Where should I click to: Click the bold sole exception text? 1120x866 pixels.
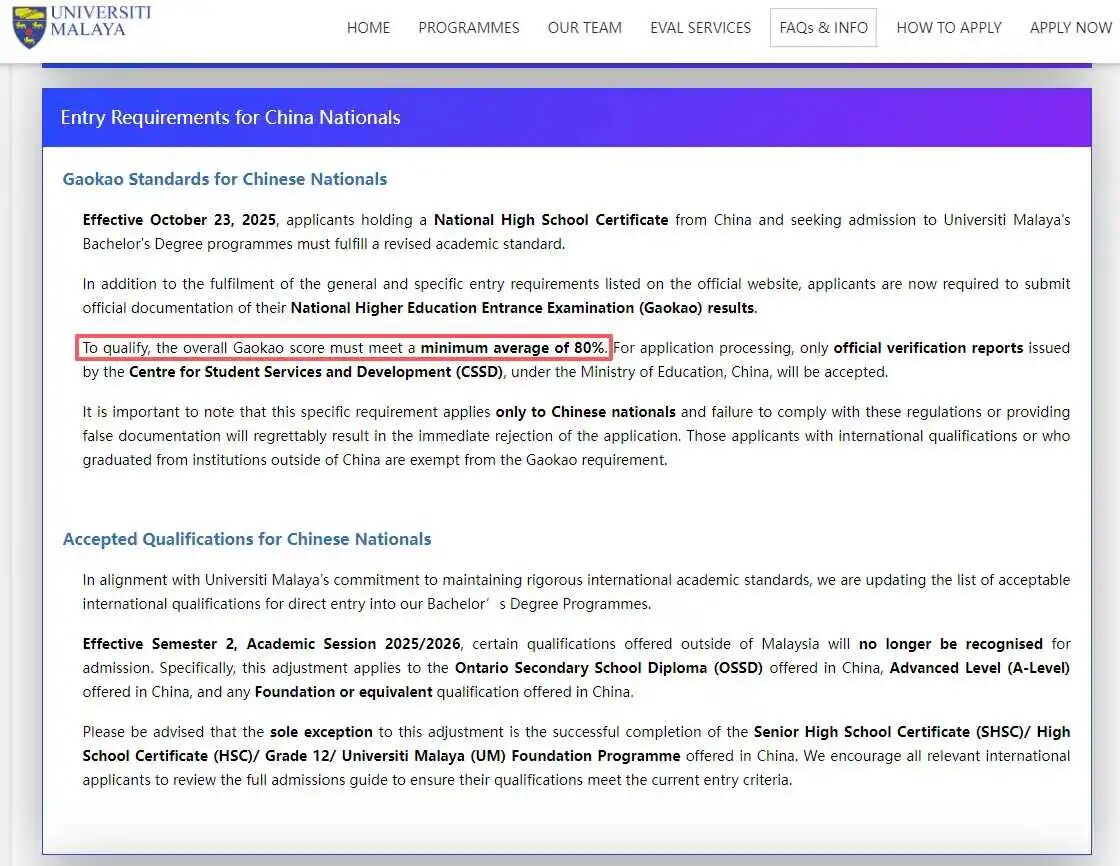click(x=321, y=732)
